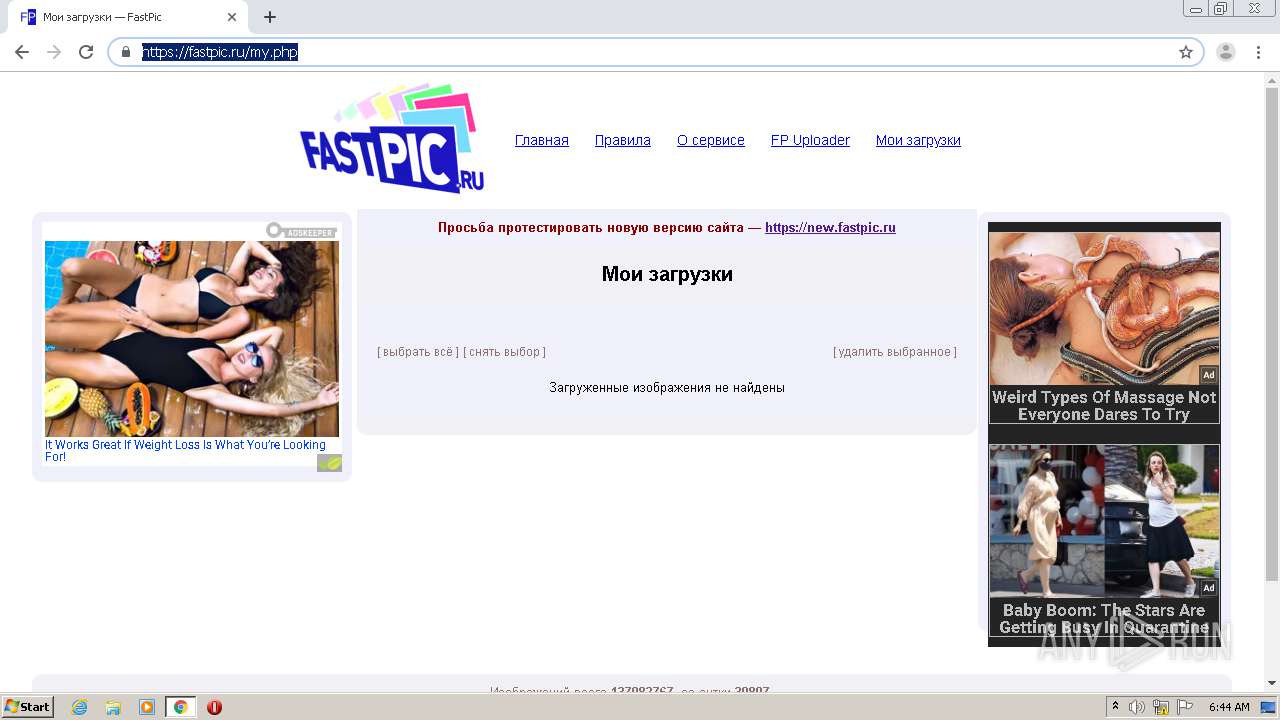Click the browser forward arrow

pos(54,52)
